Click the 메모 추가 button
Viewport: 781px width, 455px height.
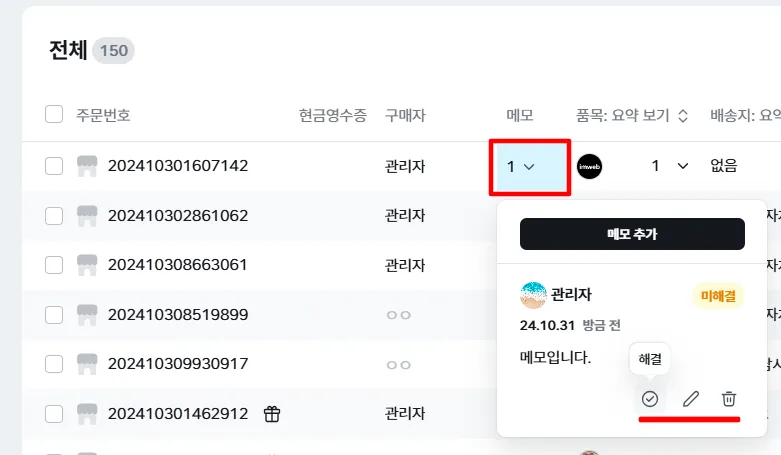(x=632, y=234)
